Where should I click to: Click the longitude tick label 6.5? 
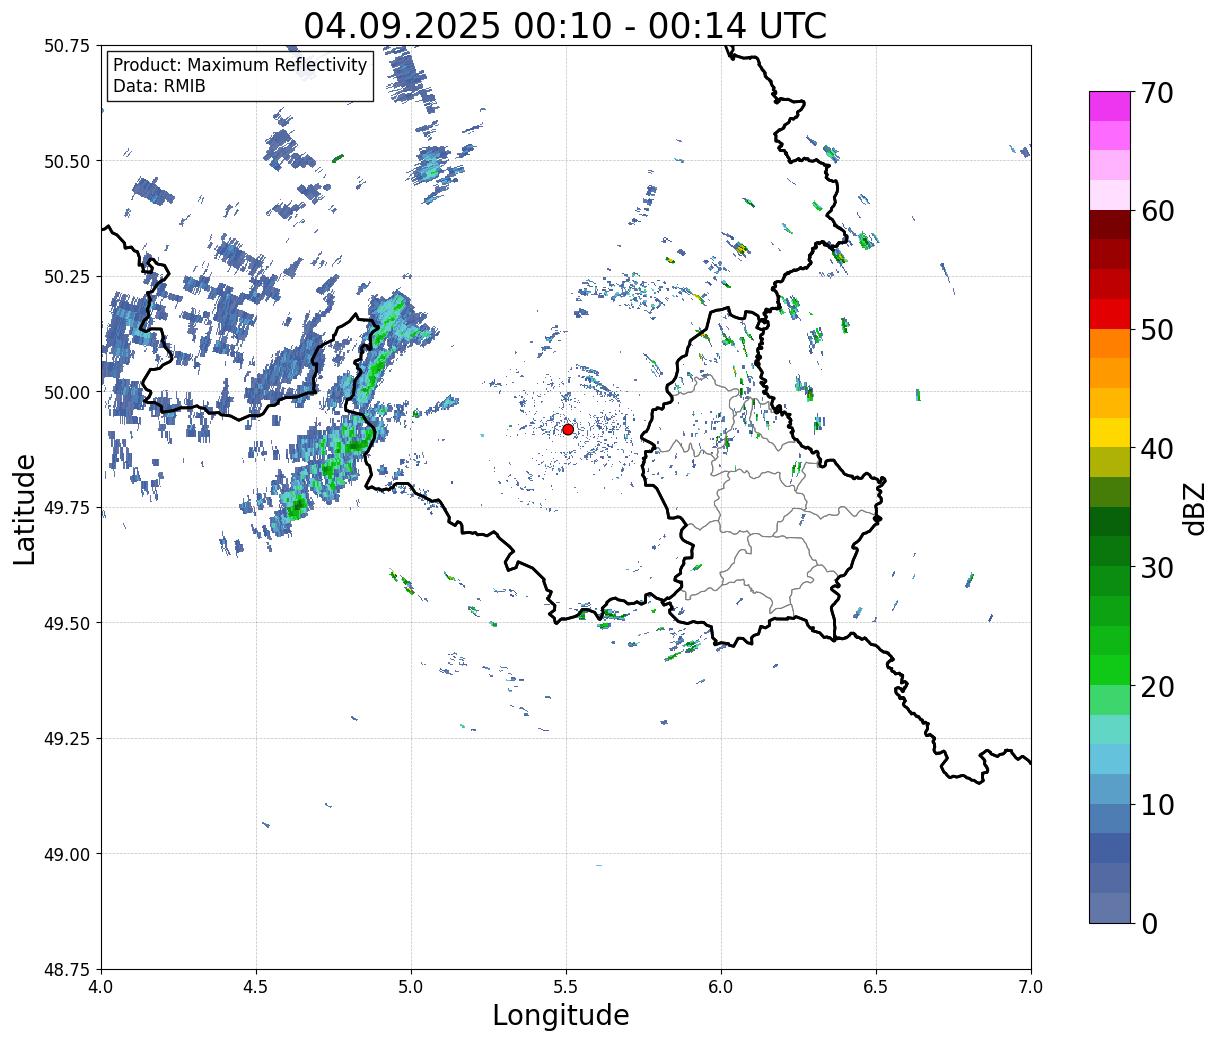click(876, 986)
